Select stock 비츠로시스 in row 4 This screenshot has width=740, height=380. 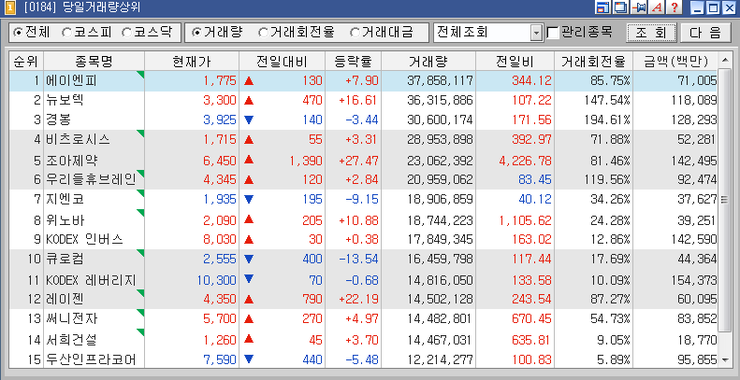(x=78, y=140)
